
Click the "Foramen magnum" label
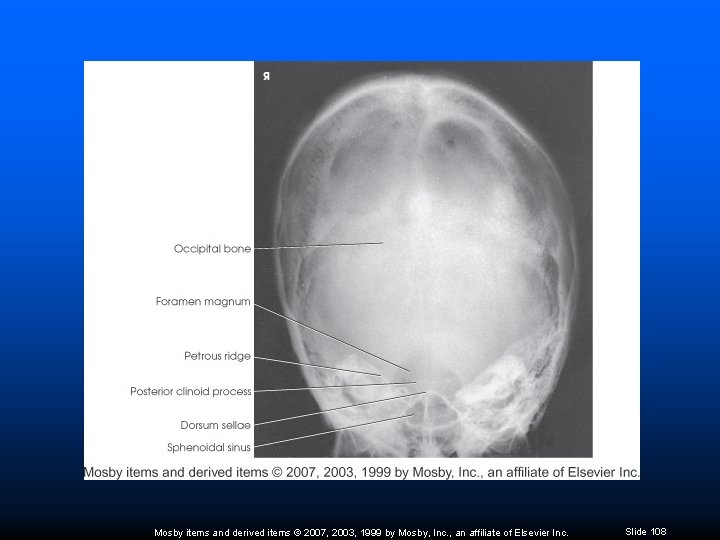[x=203, y=302]
